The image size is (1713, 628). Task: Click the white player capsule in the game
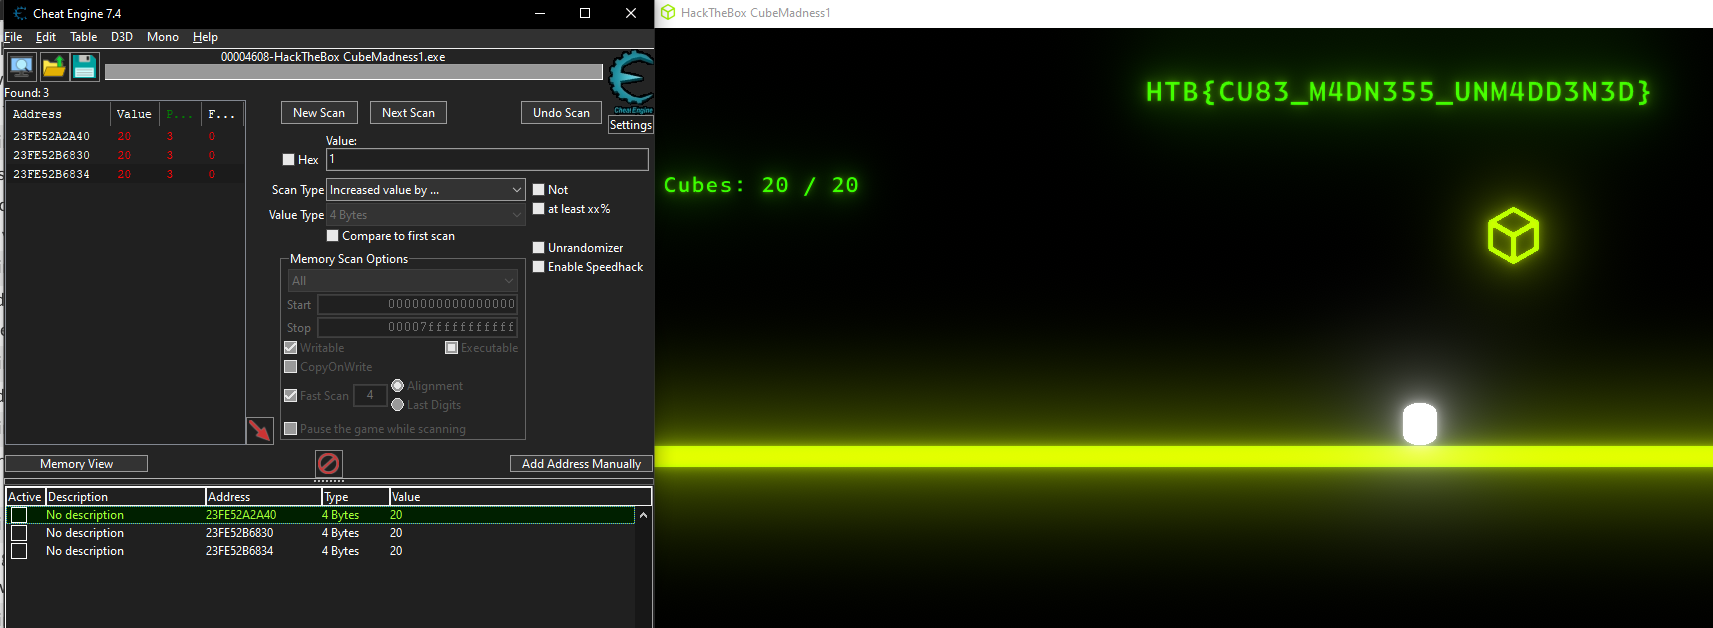pos(1420,424)
